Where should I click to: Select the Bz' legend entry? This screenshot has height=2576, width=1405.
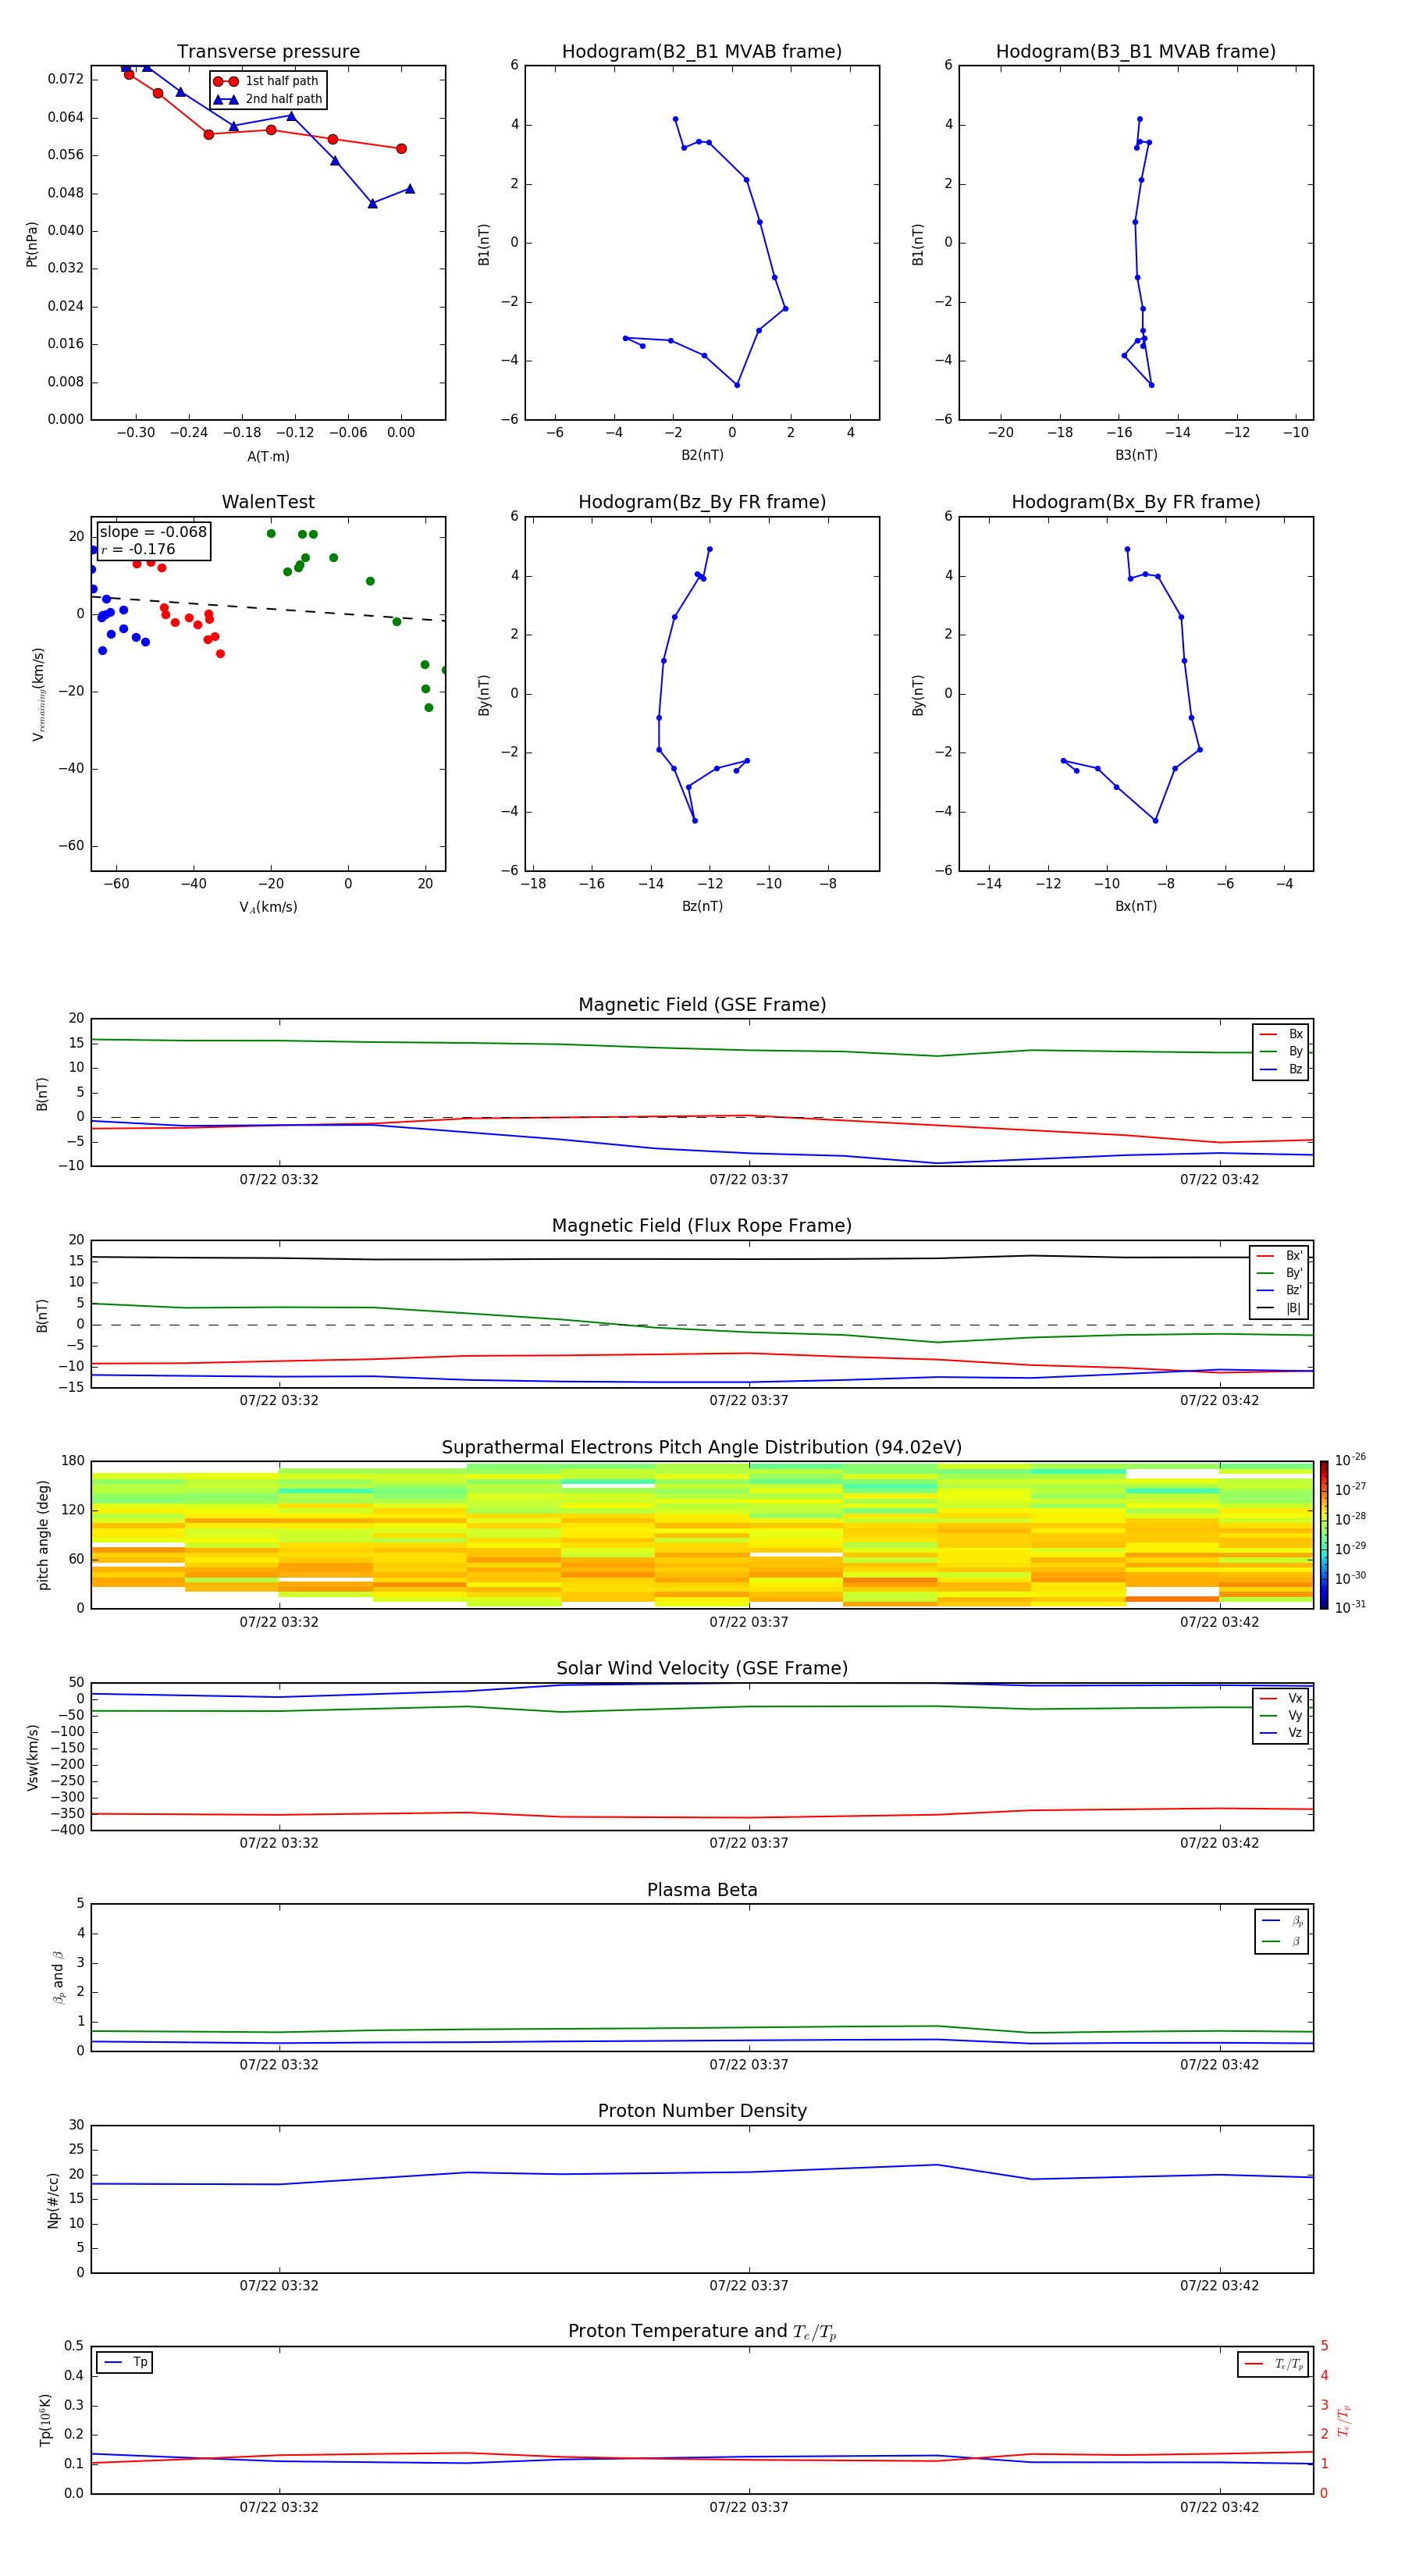pos(1280,1290)
